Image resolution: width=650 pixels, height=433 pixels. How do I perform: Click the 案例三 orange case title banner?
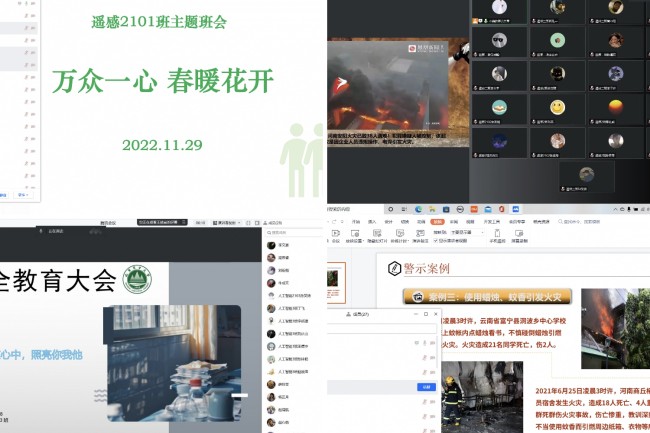point(487,297)
